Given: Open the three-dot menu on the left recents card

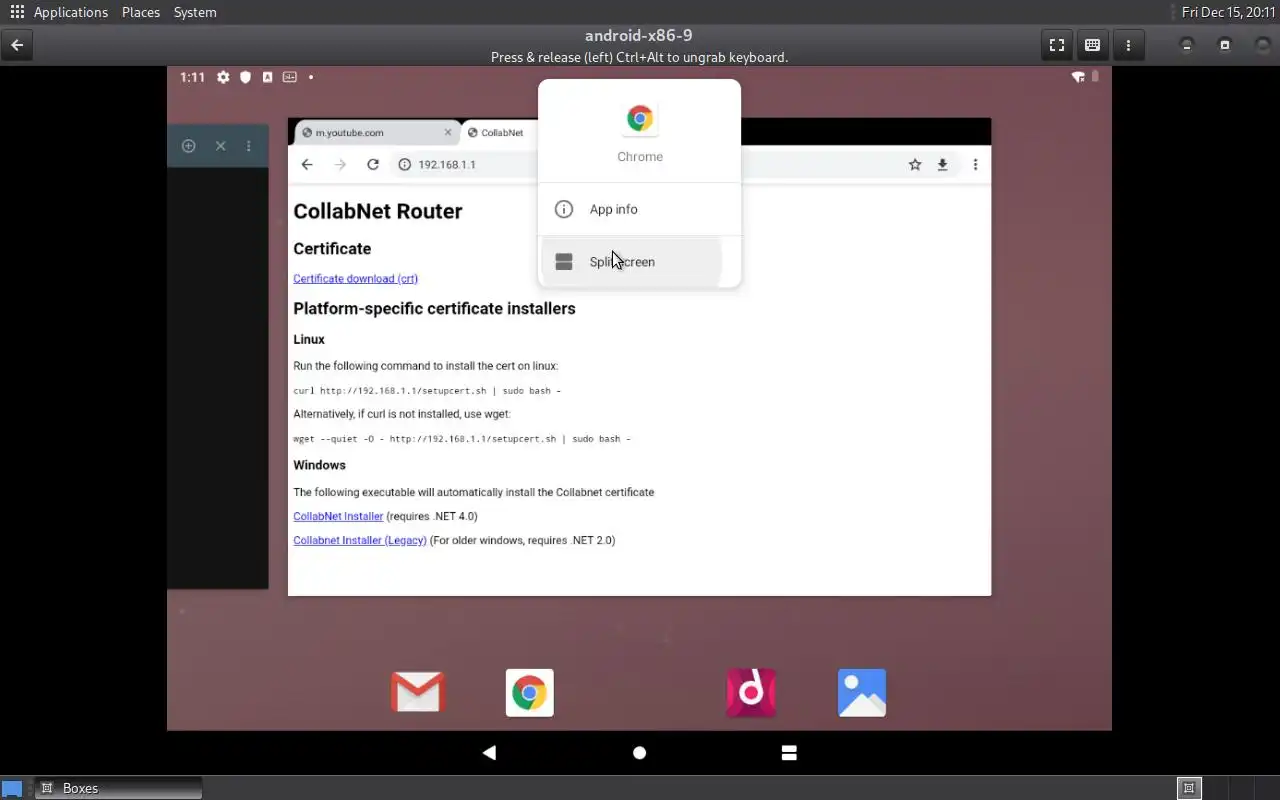Looking at the screenshot, I should [x=249, y=146].
